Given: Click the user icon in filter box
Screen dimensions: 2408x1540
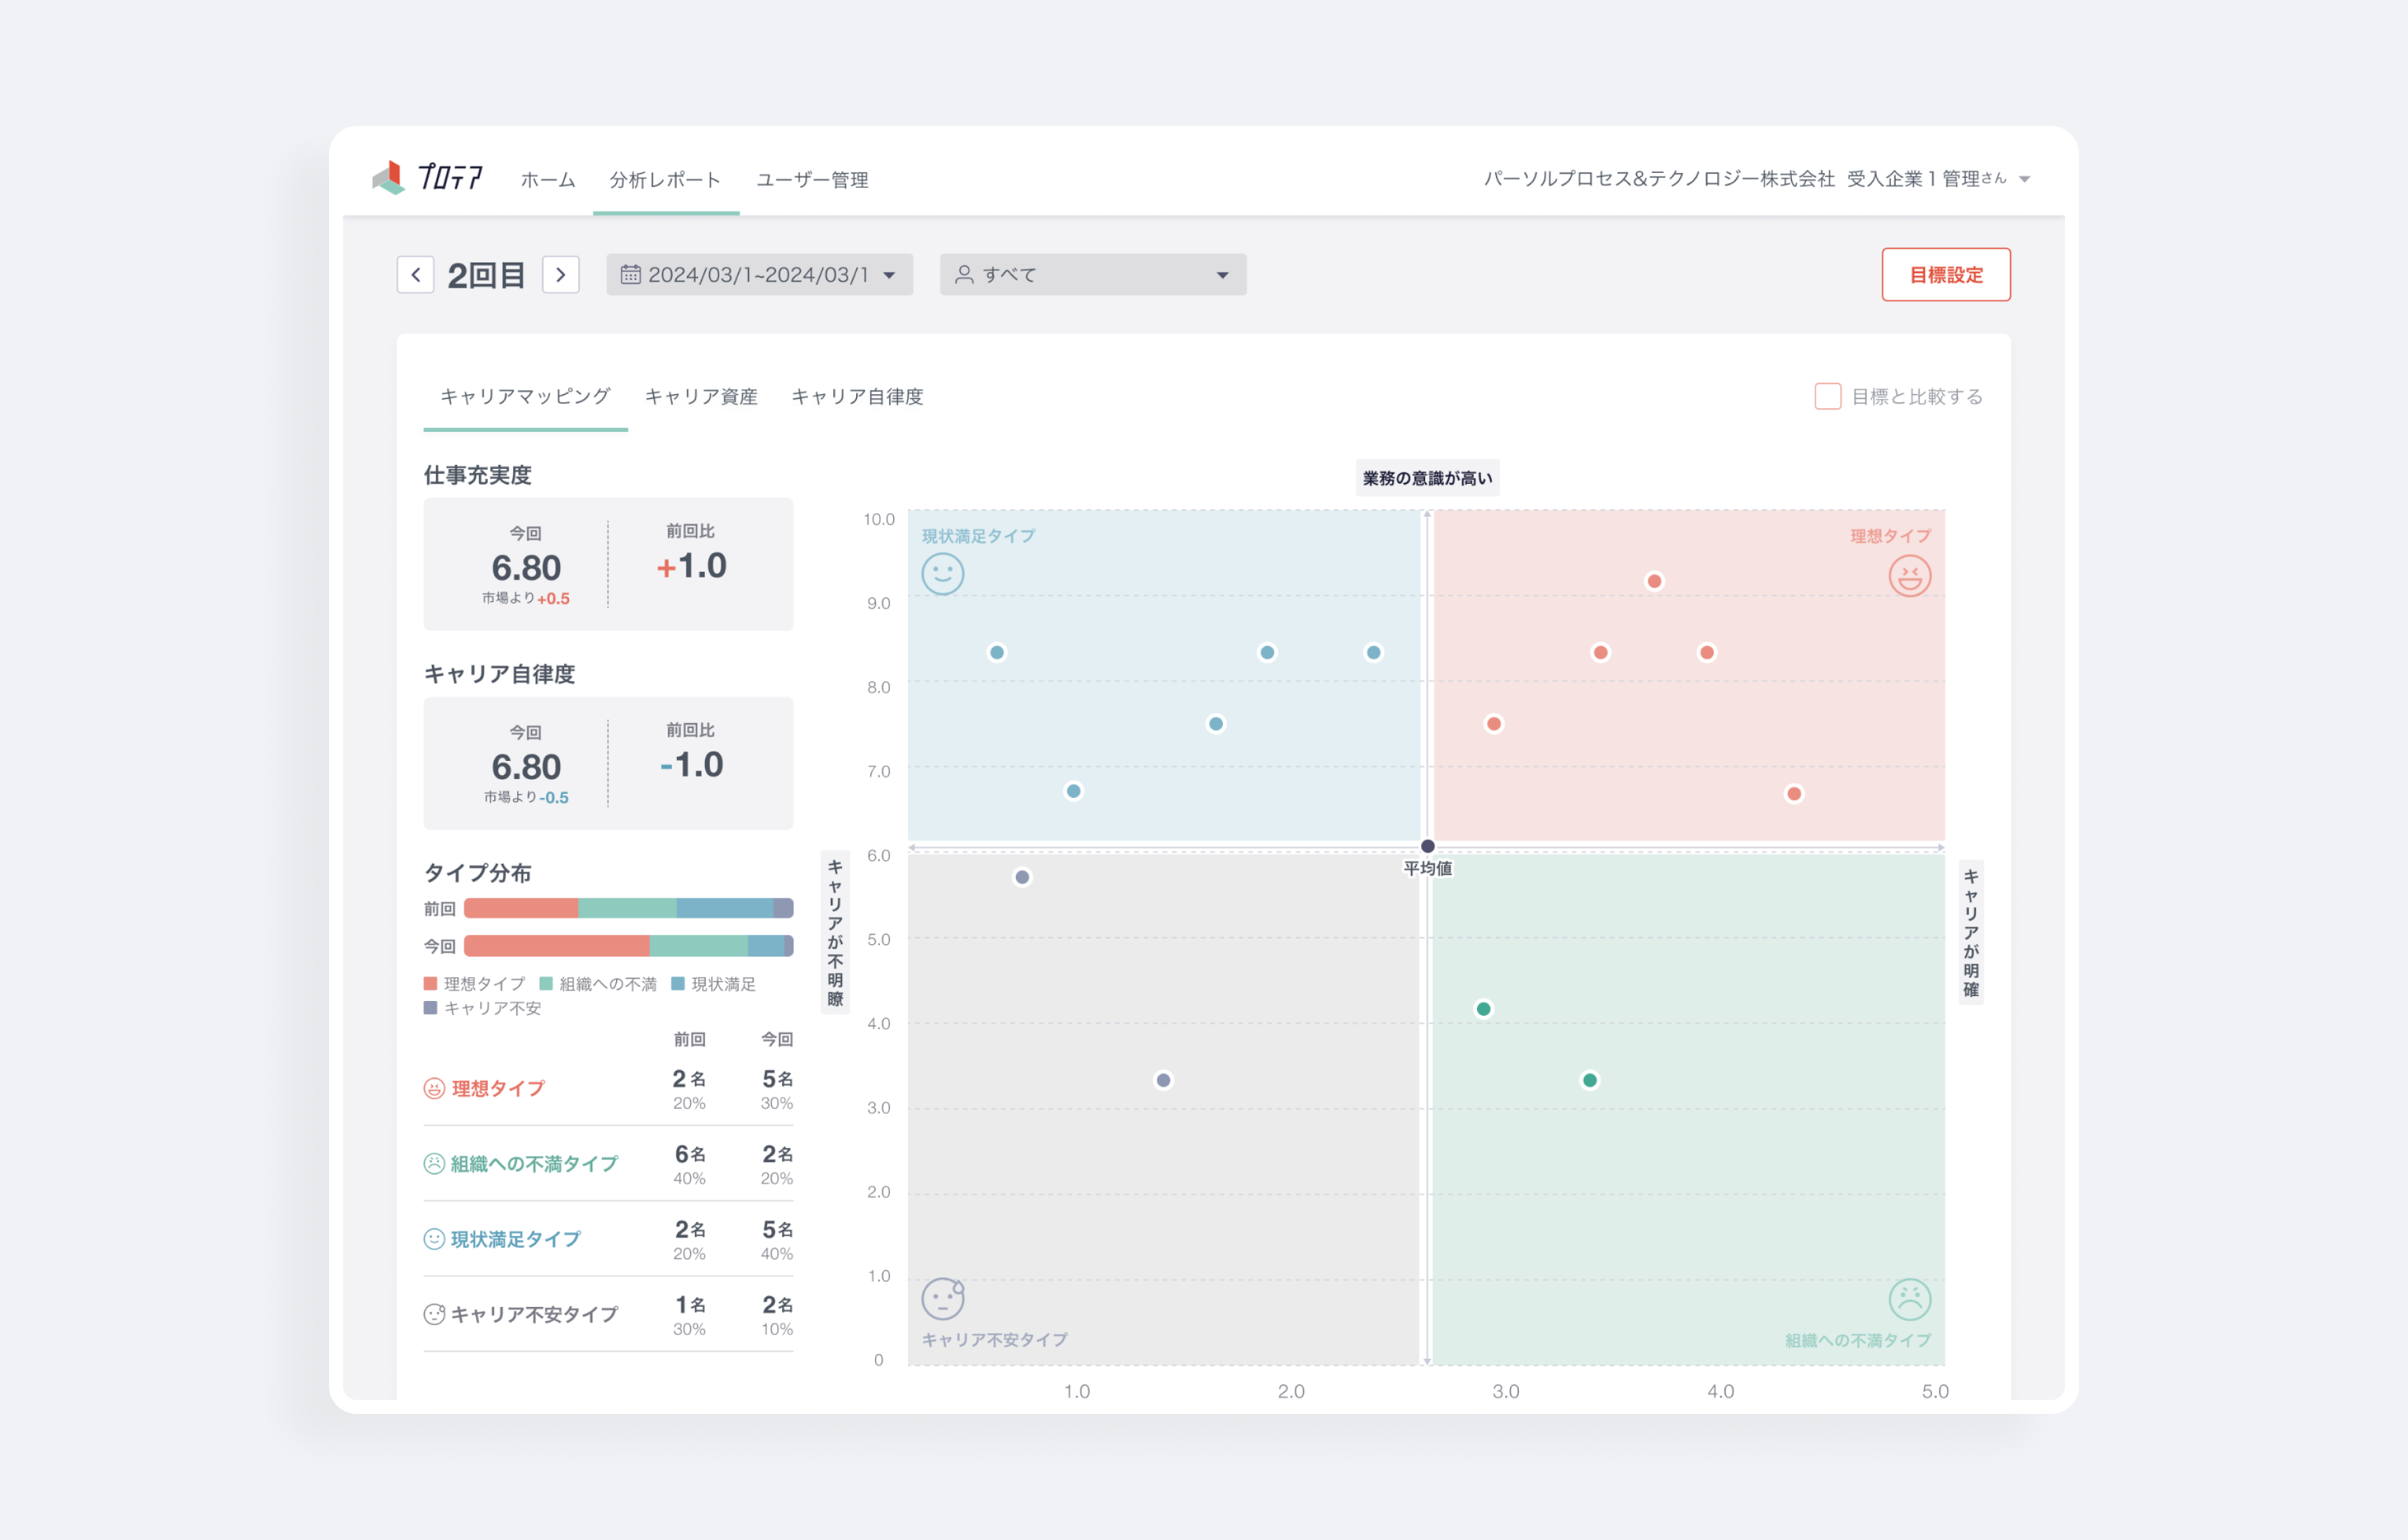Looking at the screenshot, I should 964,275.
